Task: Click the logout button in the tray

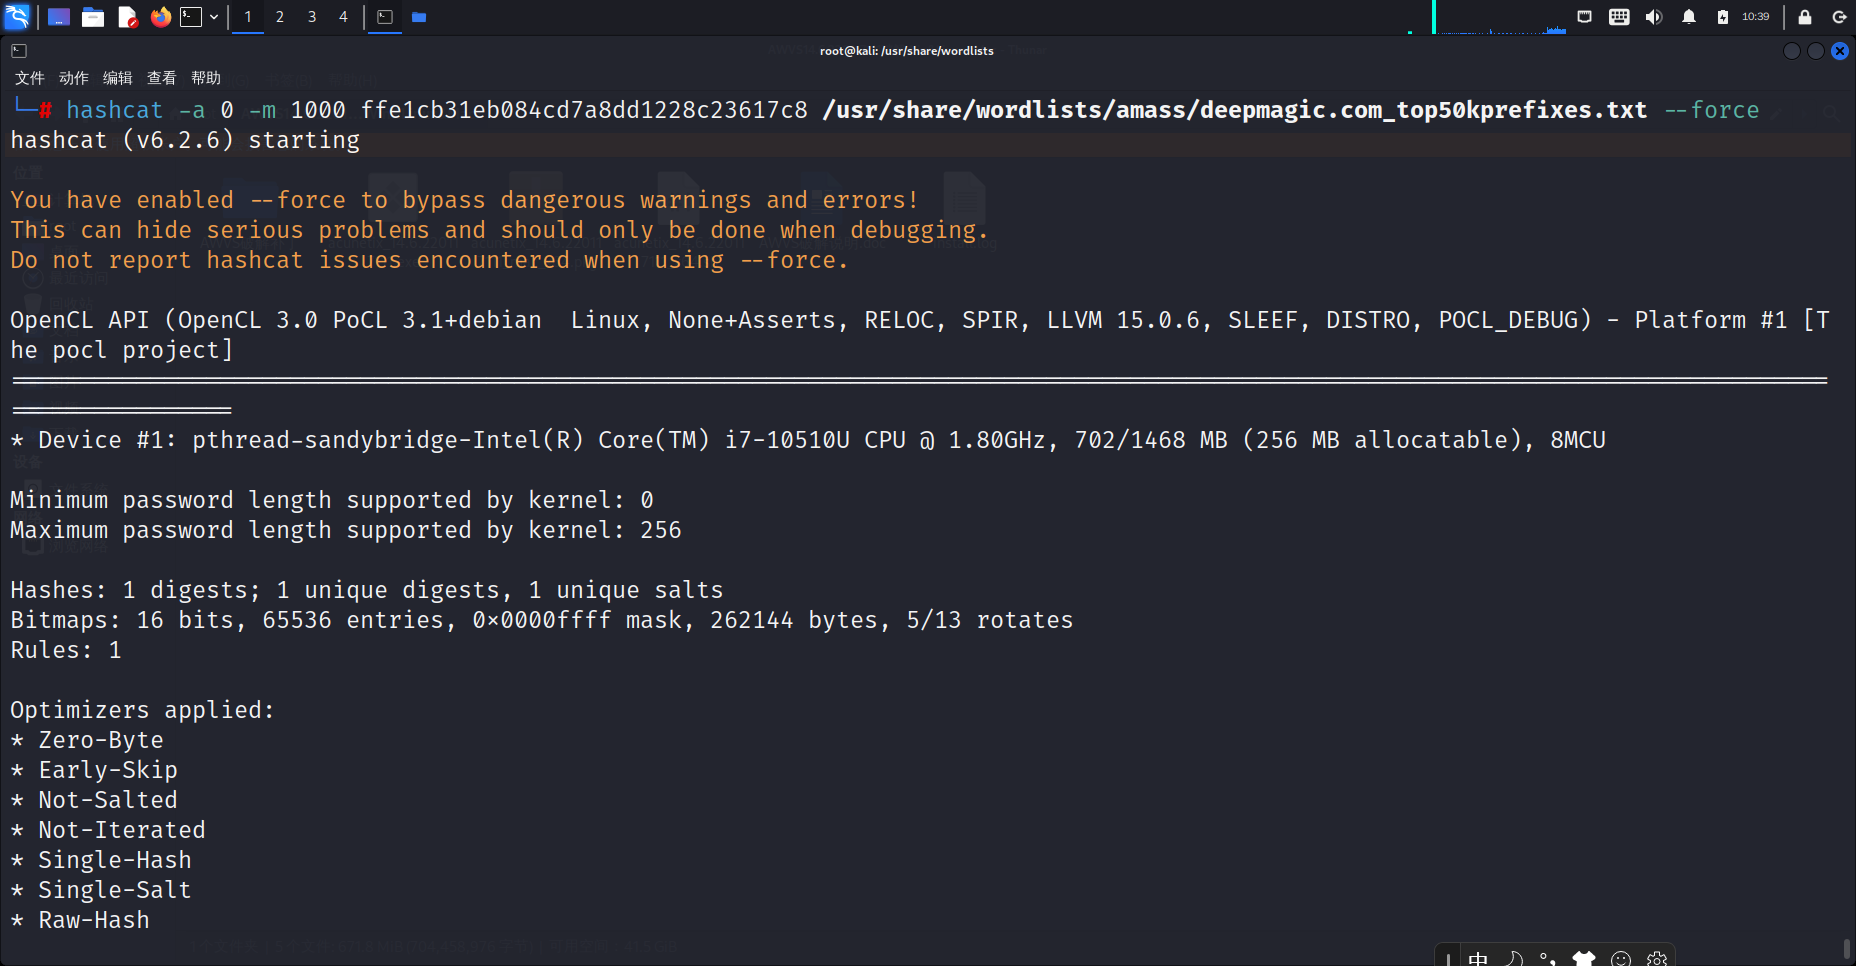Action: point(1841,17)
